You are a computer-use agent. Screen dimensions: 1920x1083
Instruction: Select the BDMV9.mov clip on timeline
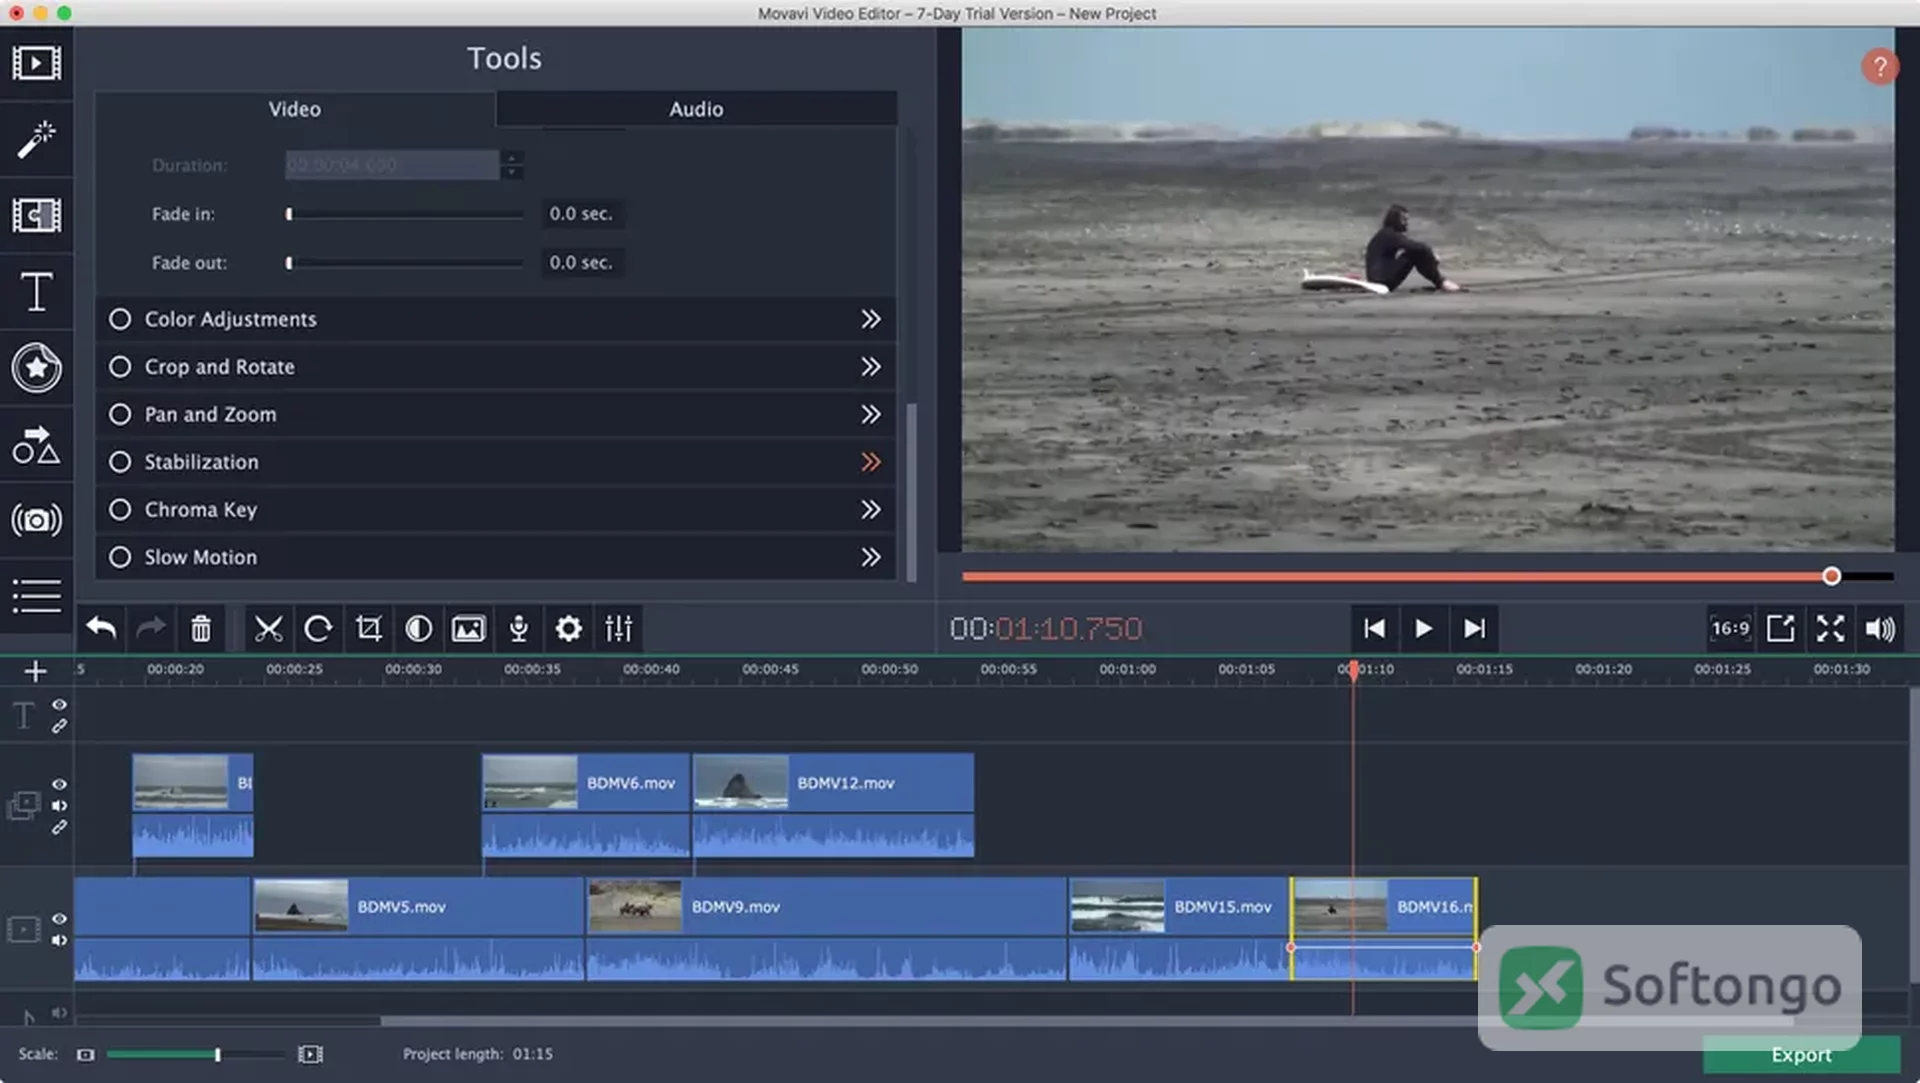826,929
